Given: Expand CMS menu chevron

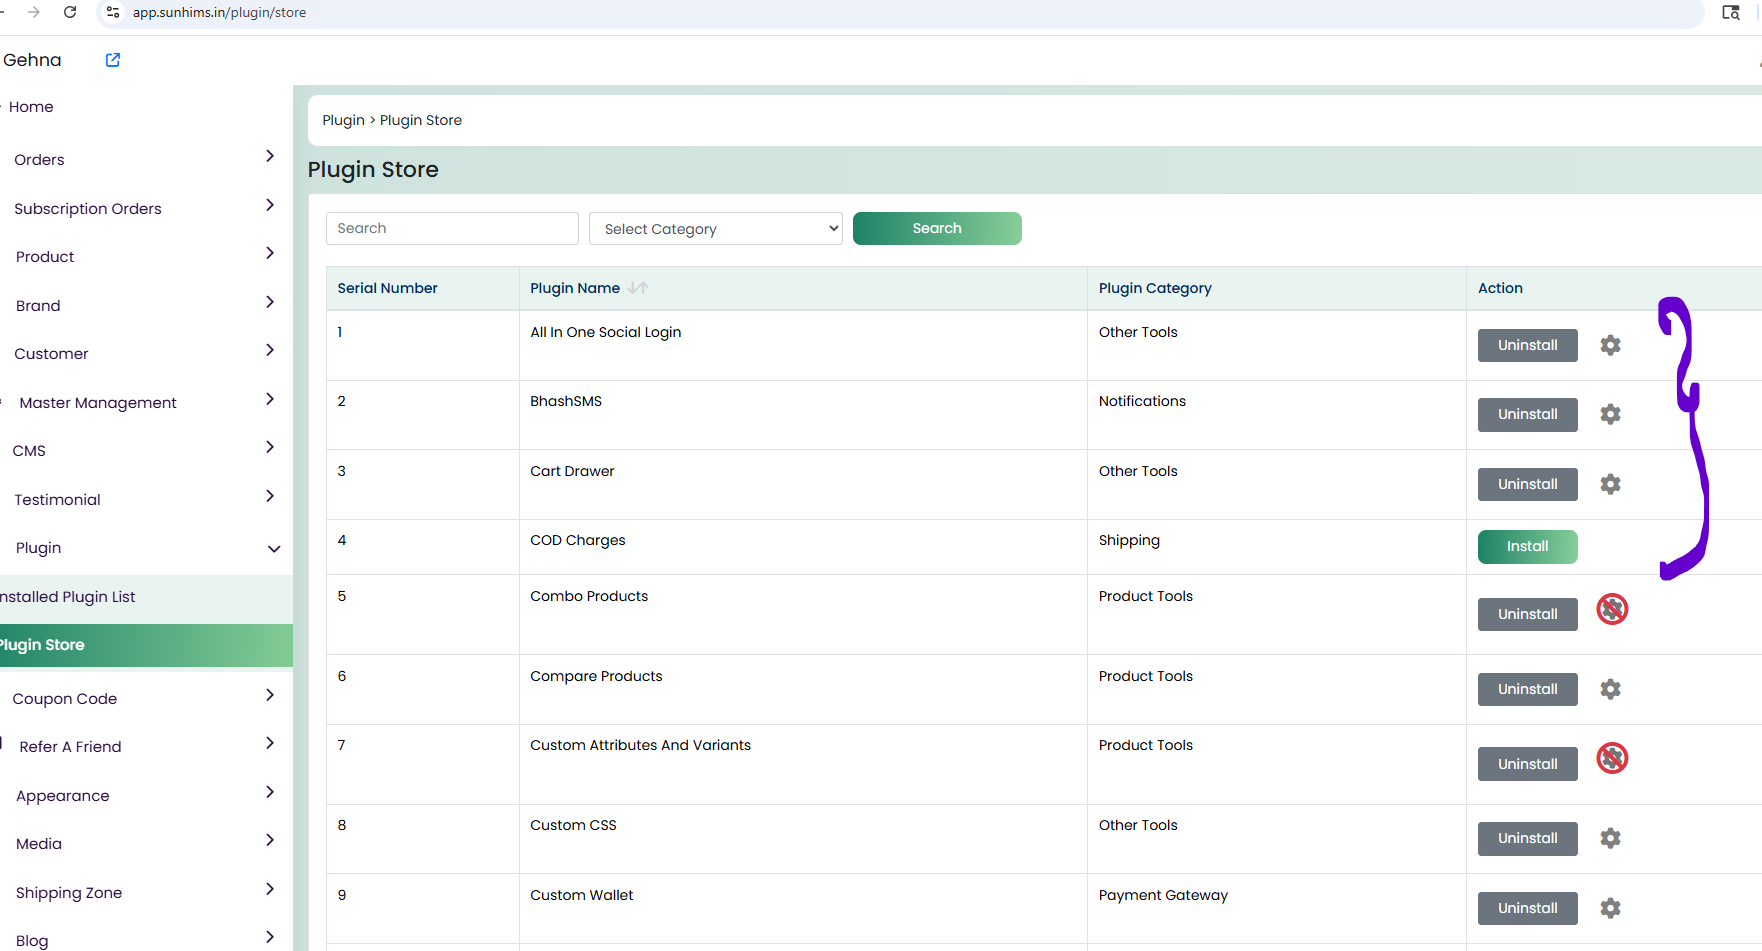Looking at the screenshot, I should (270, 447).
